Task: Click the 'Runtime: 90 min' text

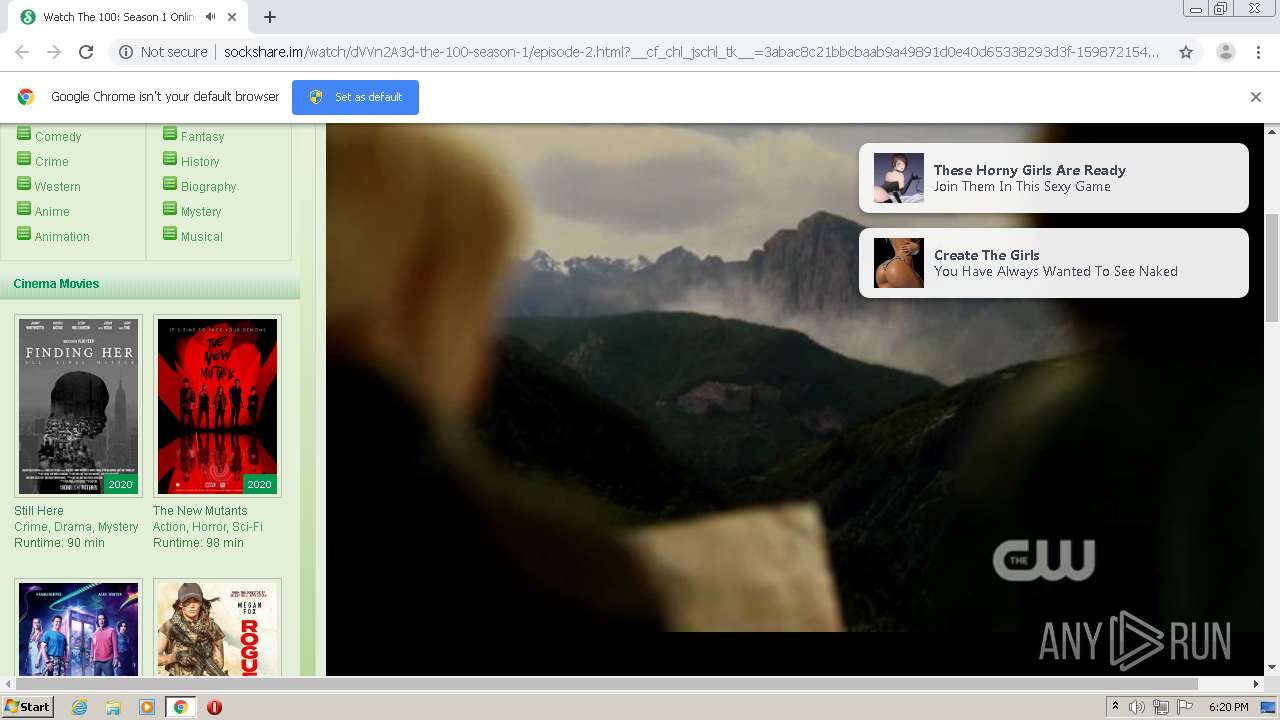Action: (x=59, y=543)
